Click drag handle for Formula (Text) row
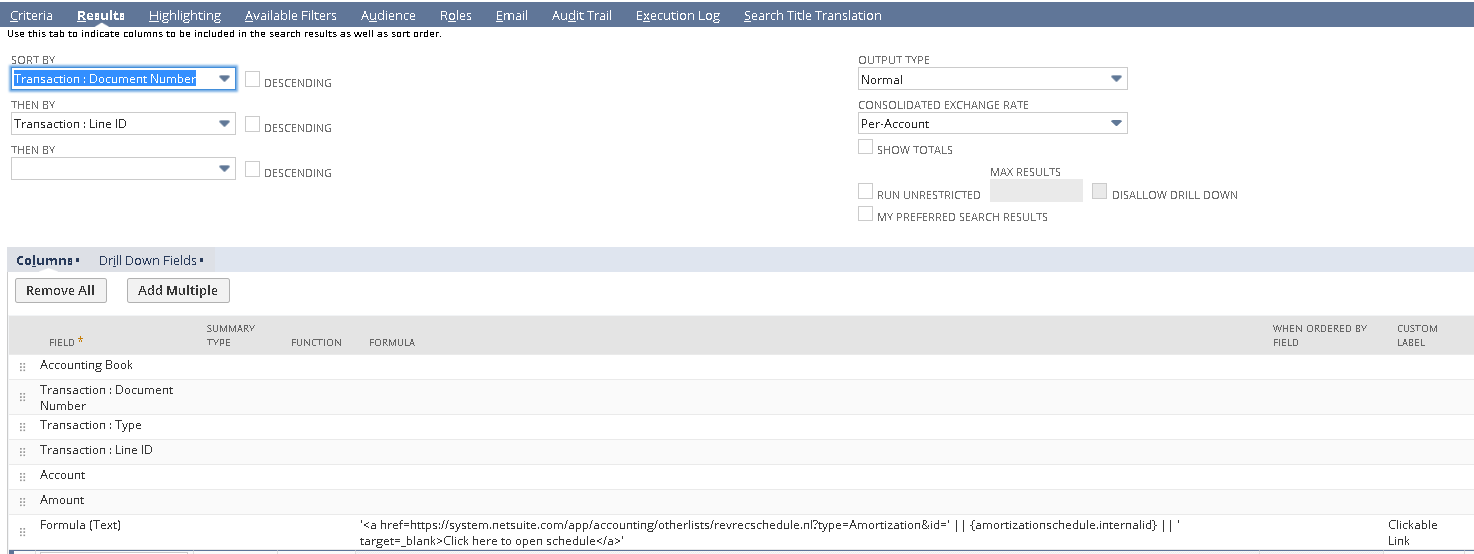Image resolution: width=1474 pixels, height=554 pixels. (x=22, y=532)
